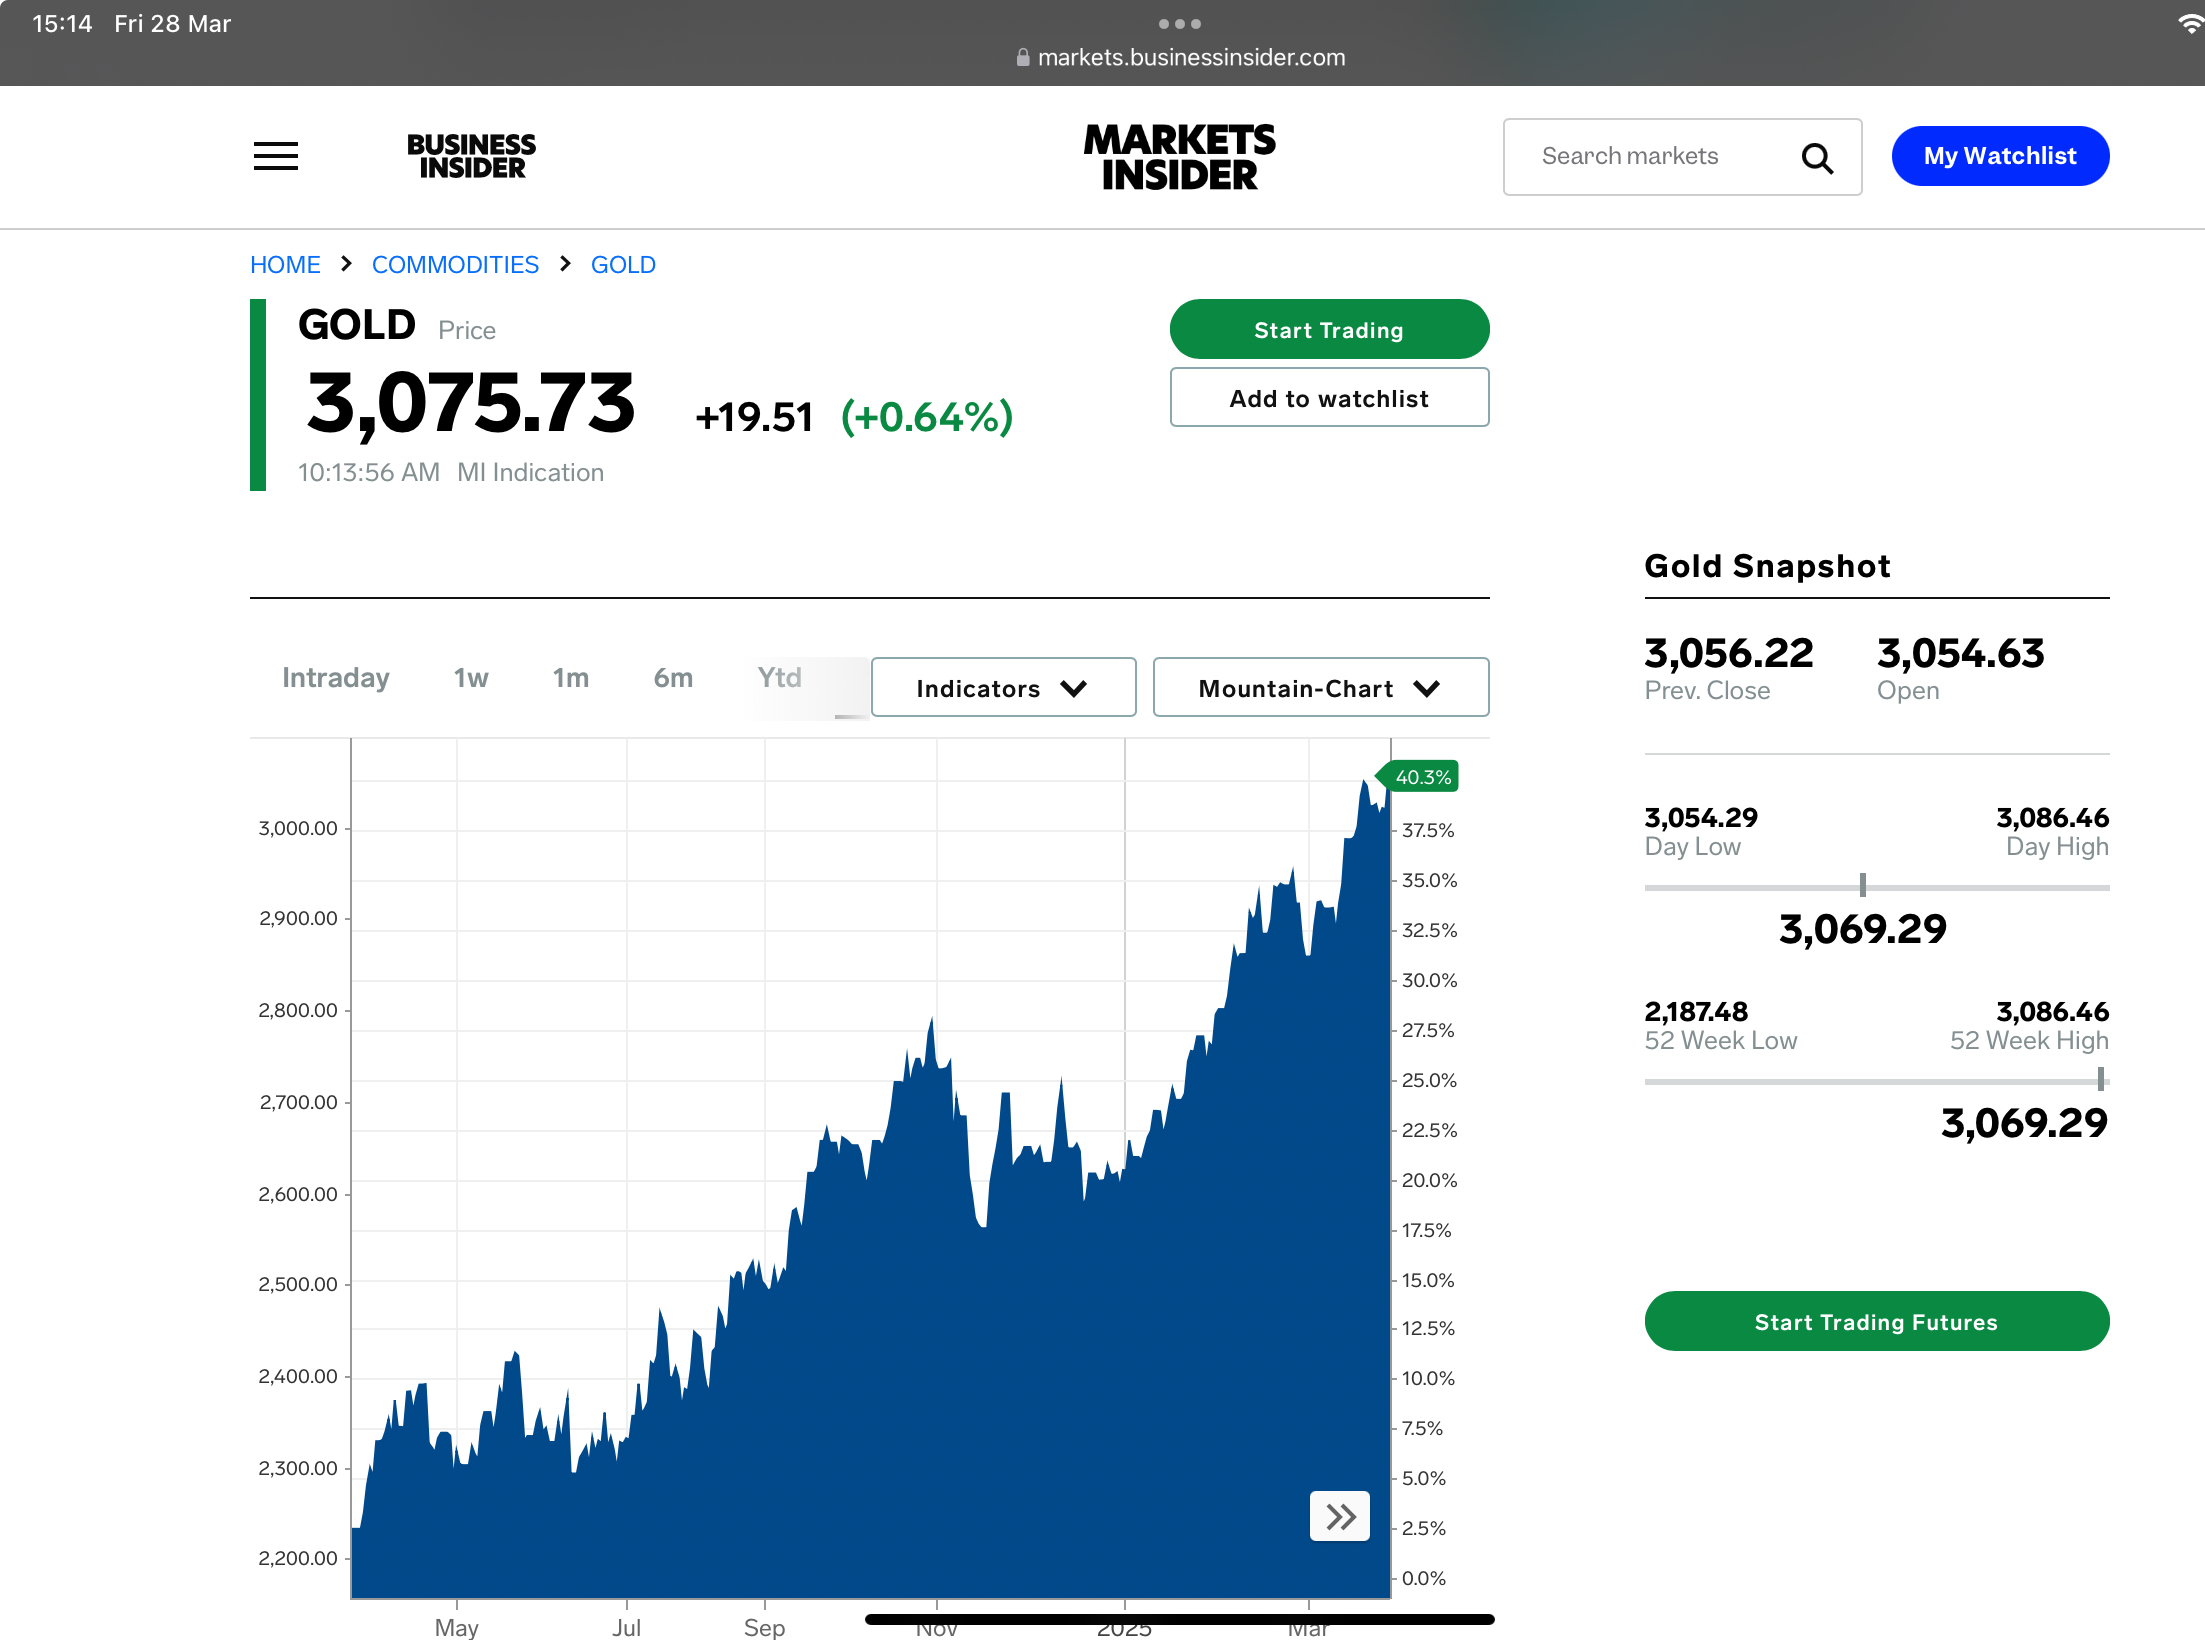Click the +19.51 price change

tap(754, 418)
